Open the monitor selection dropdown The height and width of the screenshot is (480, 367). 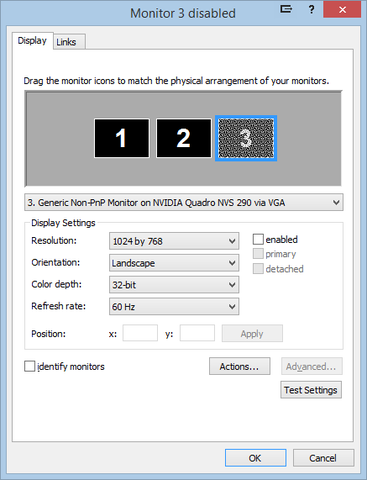(x=184, y=202)
